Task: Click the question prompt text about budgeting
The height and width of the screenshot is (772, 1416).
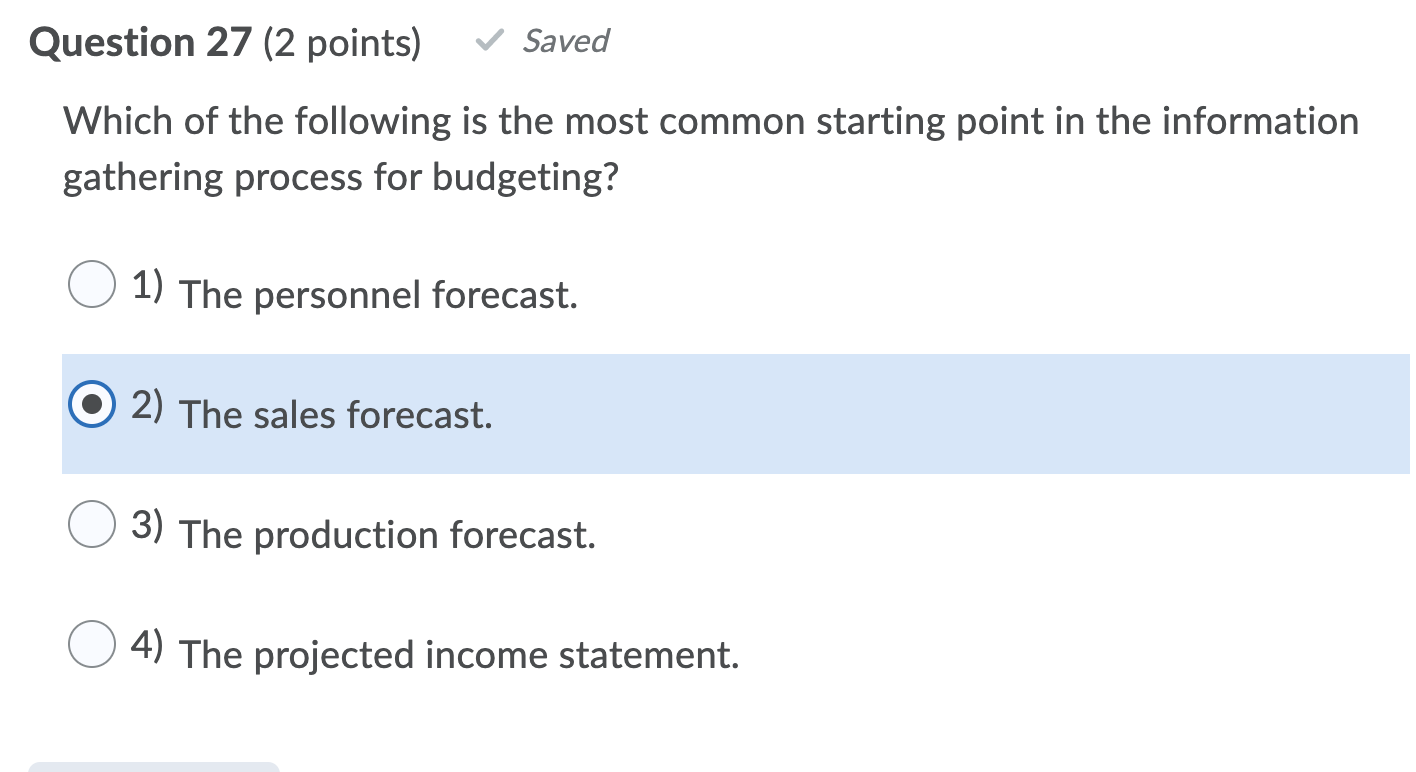Action: click(710, 148)
